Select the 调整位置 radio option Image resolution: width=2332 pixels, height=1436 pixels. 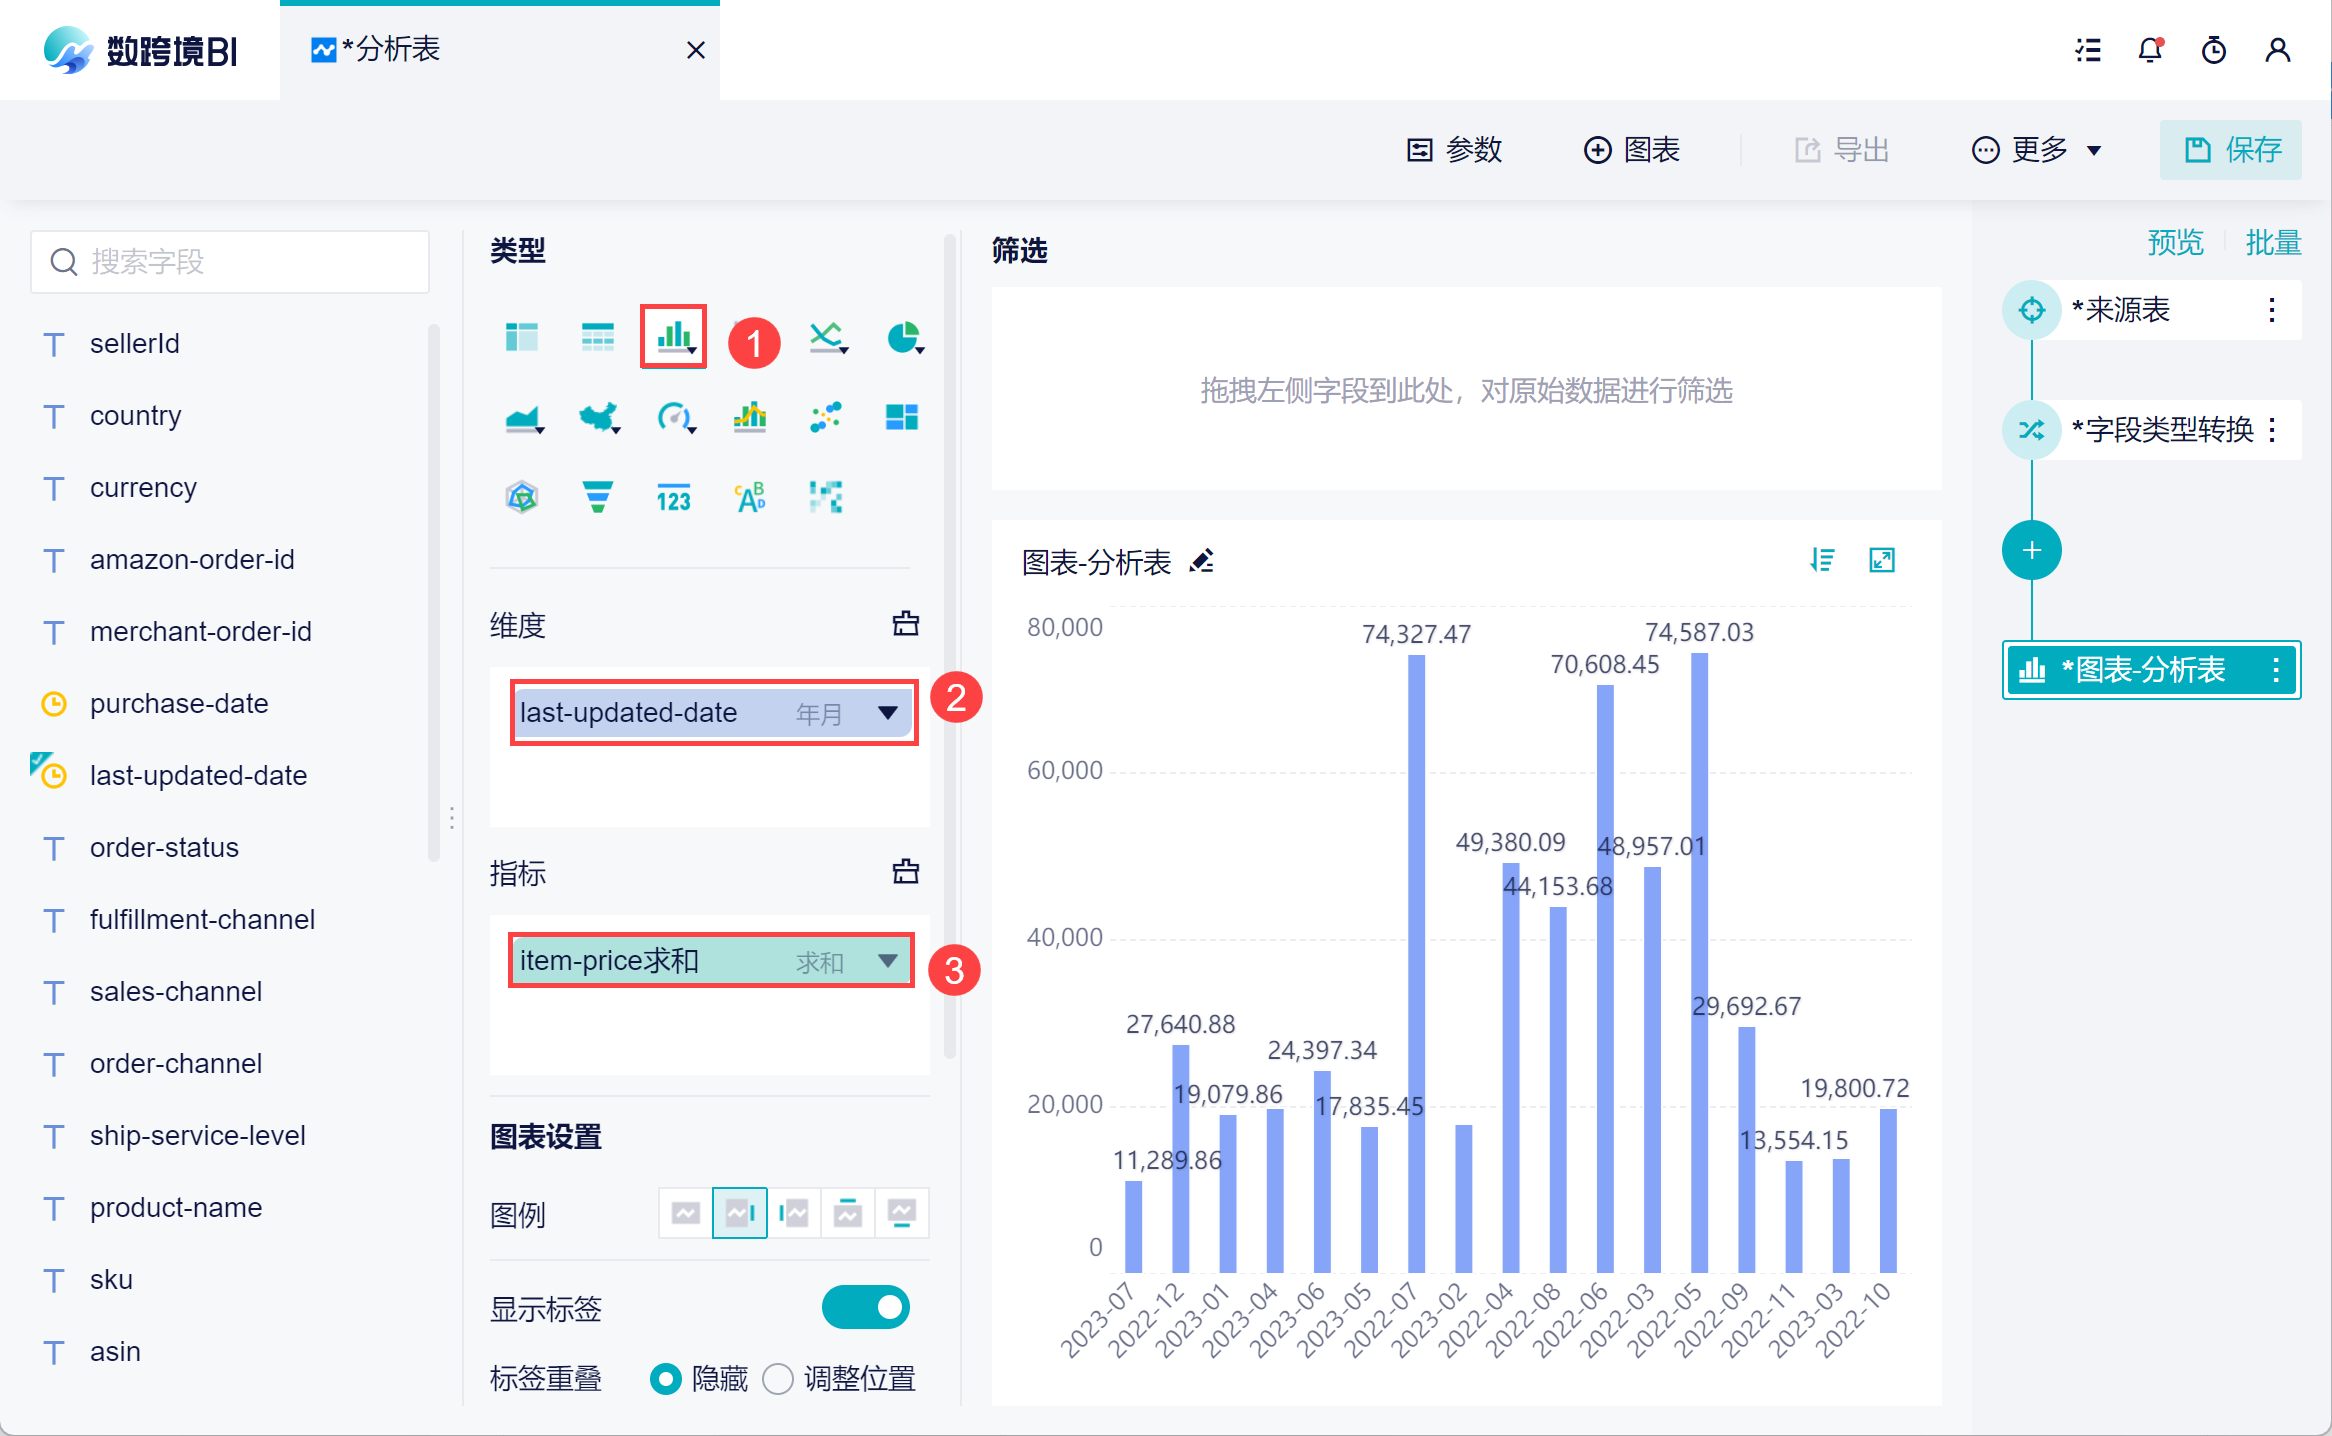(x=778, y=1379)
